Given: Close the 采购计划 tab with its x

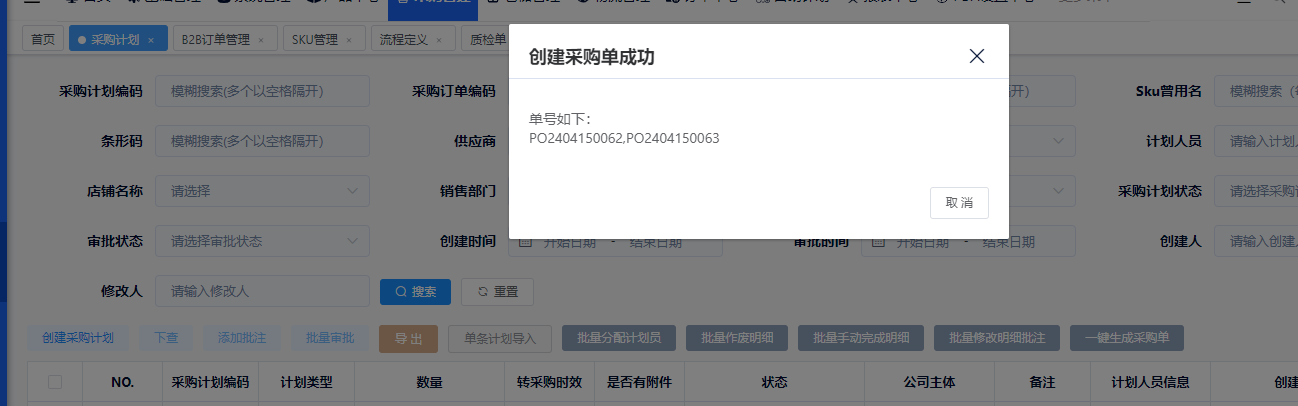Looking at the screenshot, I should [x=151, y=41].
